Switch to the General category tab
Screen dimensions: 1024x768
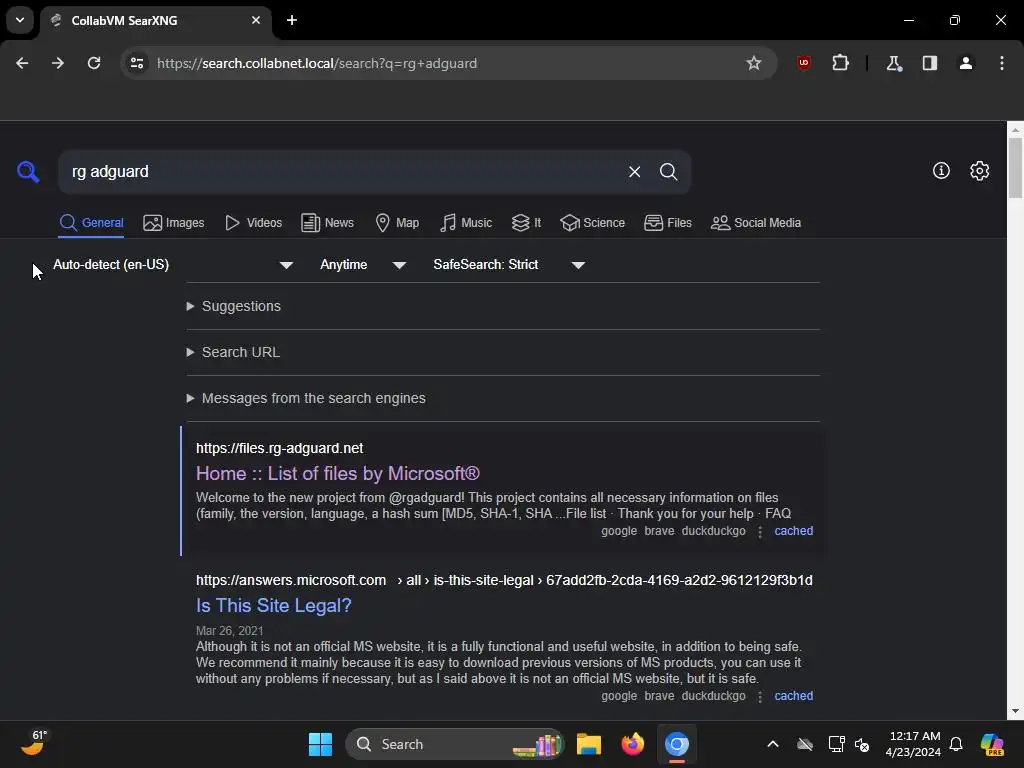pos(91,223)
